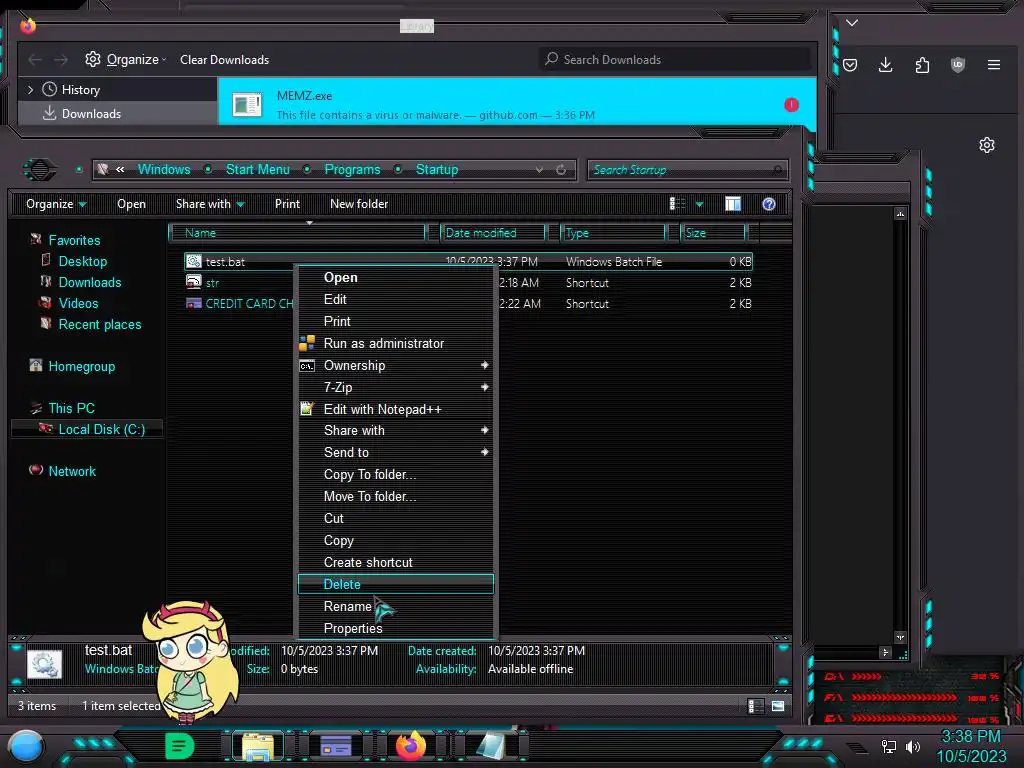The image size is (1024, 768).
Task: Click Explorer refresh icon in address bar
Action: point(561,170)
